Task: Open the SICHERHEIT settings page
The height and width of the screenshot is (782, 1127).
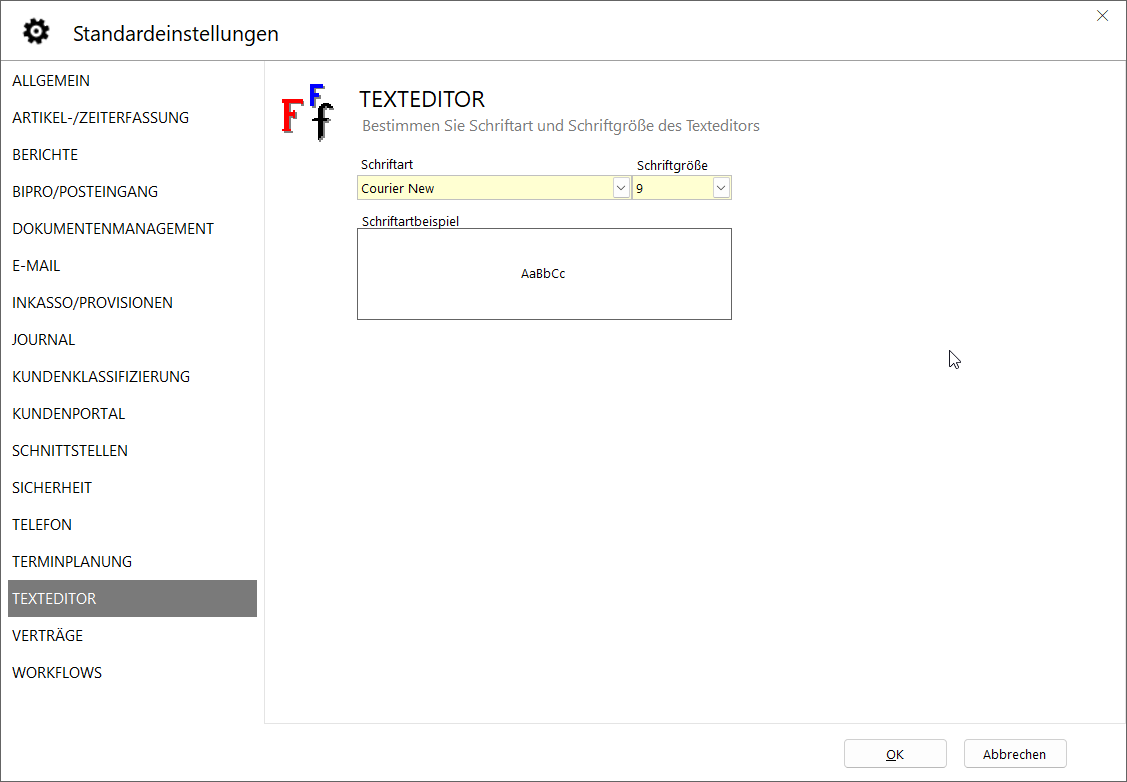Action: point(52,488)
